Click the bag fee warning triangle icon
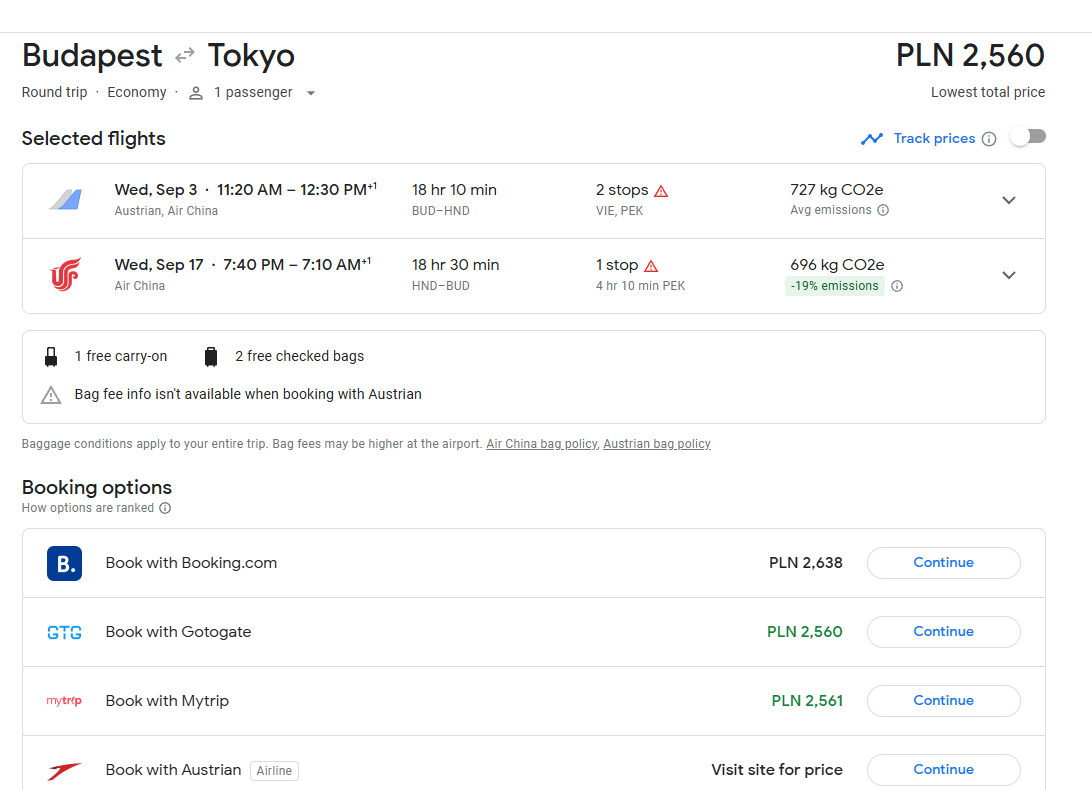Screen dimensions: 1092x790 click(51, 396)
